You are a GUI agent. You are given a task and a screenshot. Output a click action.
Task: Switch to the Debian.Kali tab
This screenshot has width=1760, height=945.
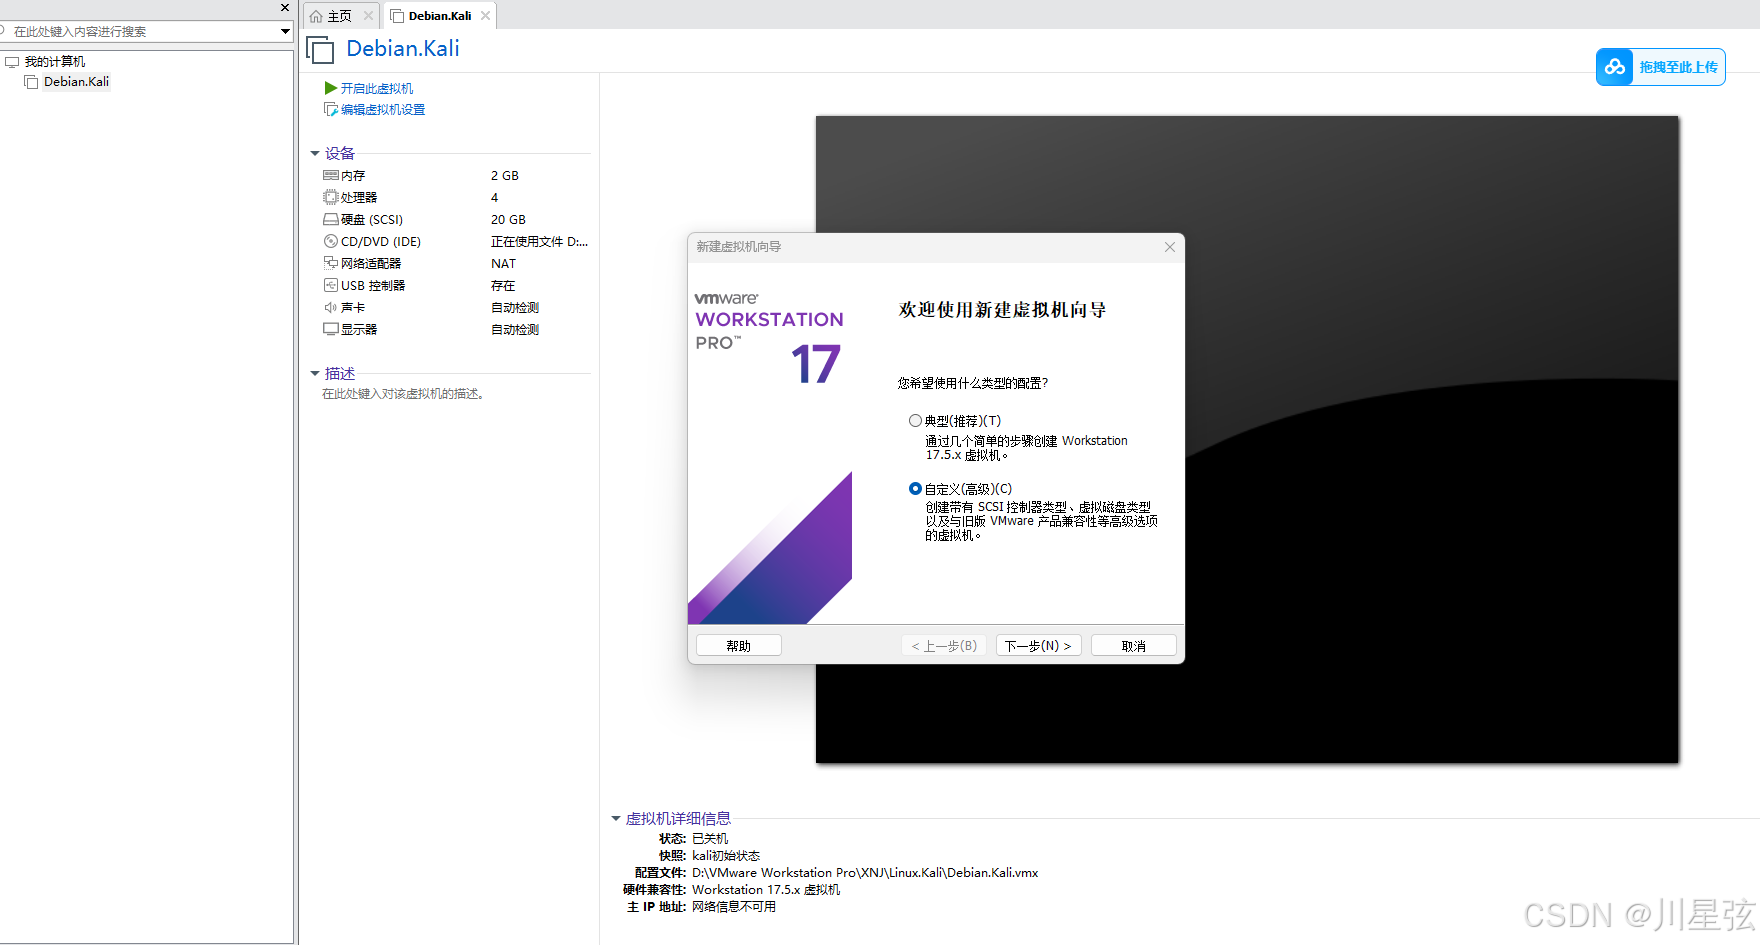[x=440, y=16]
